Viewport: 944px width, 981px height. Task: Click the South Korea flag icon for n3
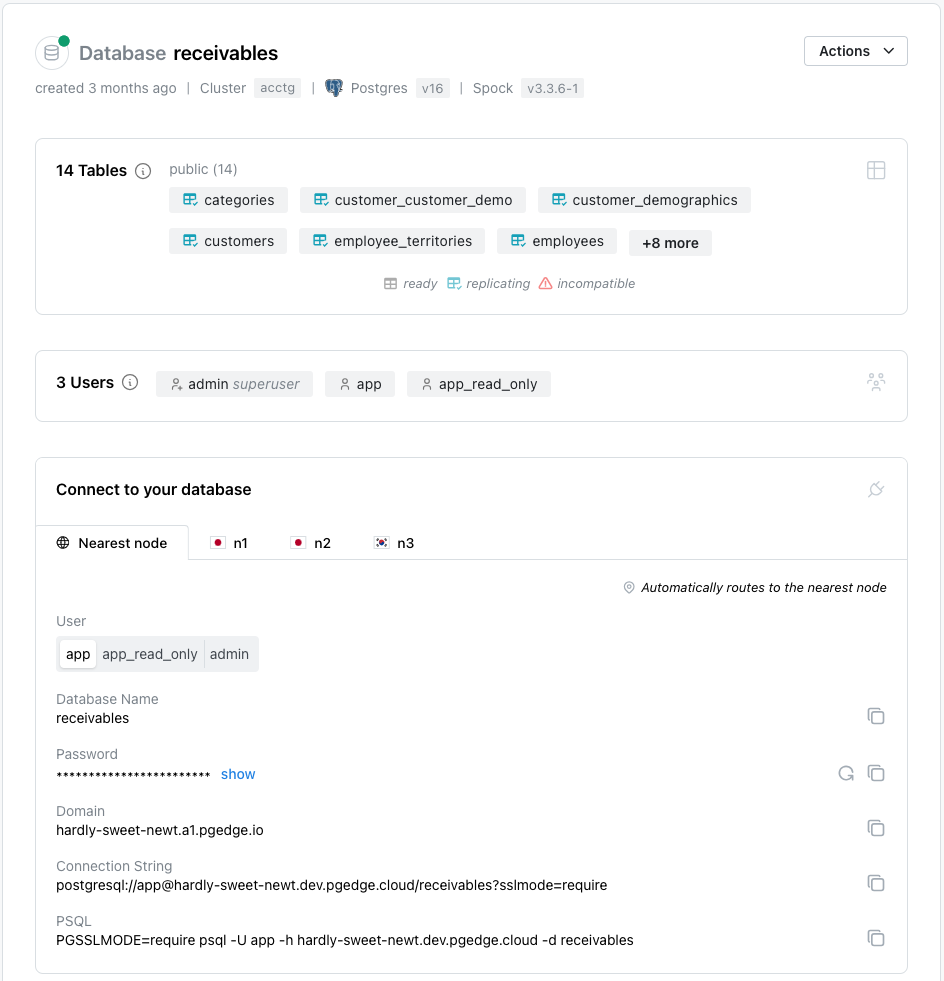point(382,542)
